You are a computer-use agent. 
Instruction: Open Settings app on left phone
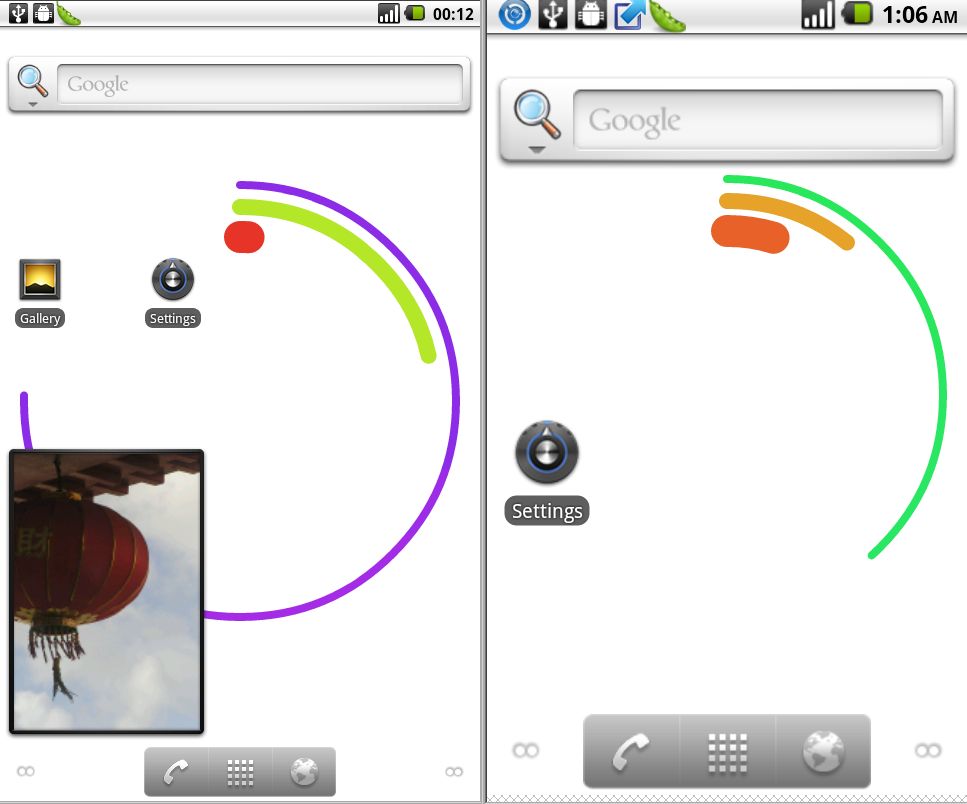173,293
